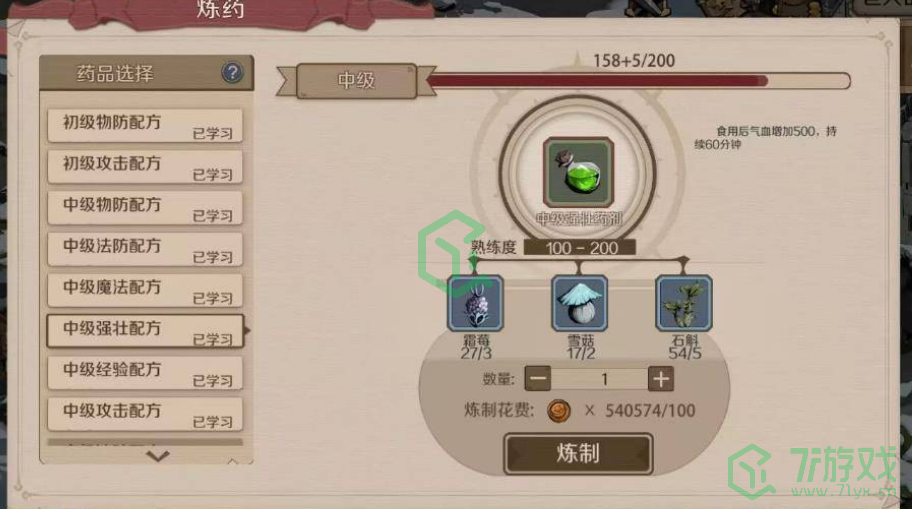Choose 中级魔法配方 recipe
Viewport: 912px width, 509px height.
145,290
